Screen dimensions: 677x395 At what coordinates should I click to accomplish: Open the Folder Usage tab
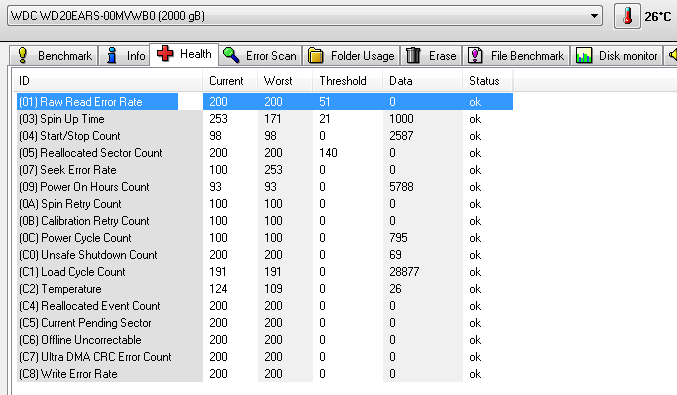pos(351,56)
